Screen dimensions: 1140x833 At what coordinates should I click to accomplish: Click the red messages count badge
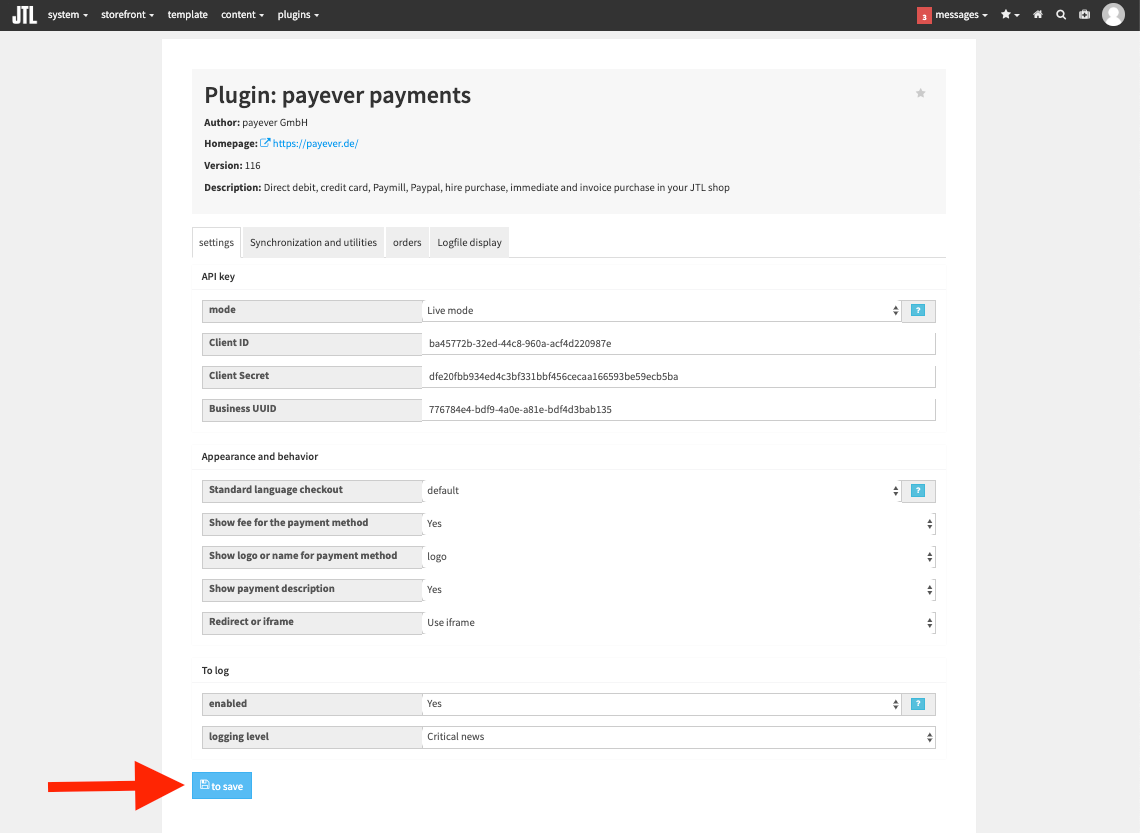pos(924,15)
